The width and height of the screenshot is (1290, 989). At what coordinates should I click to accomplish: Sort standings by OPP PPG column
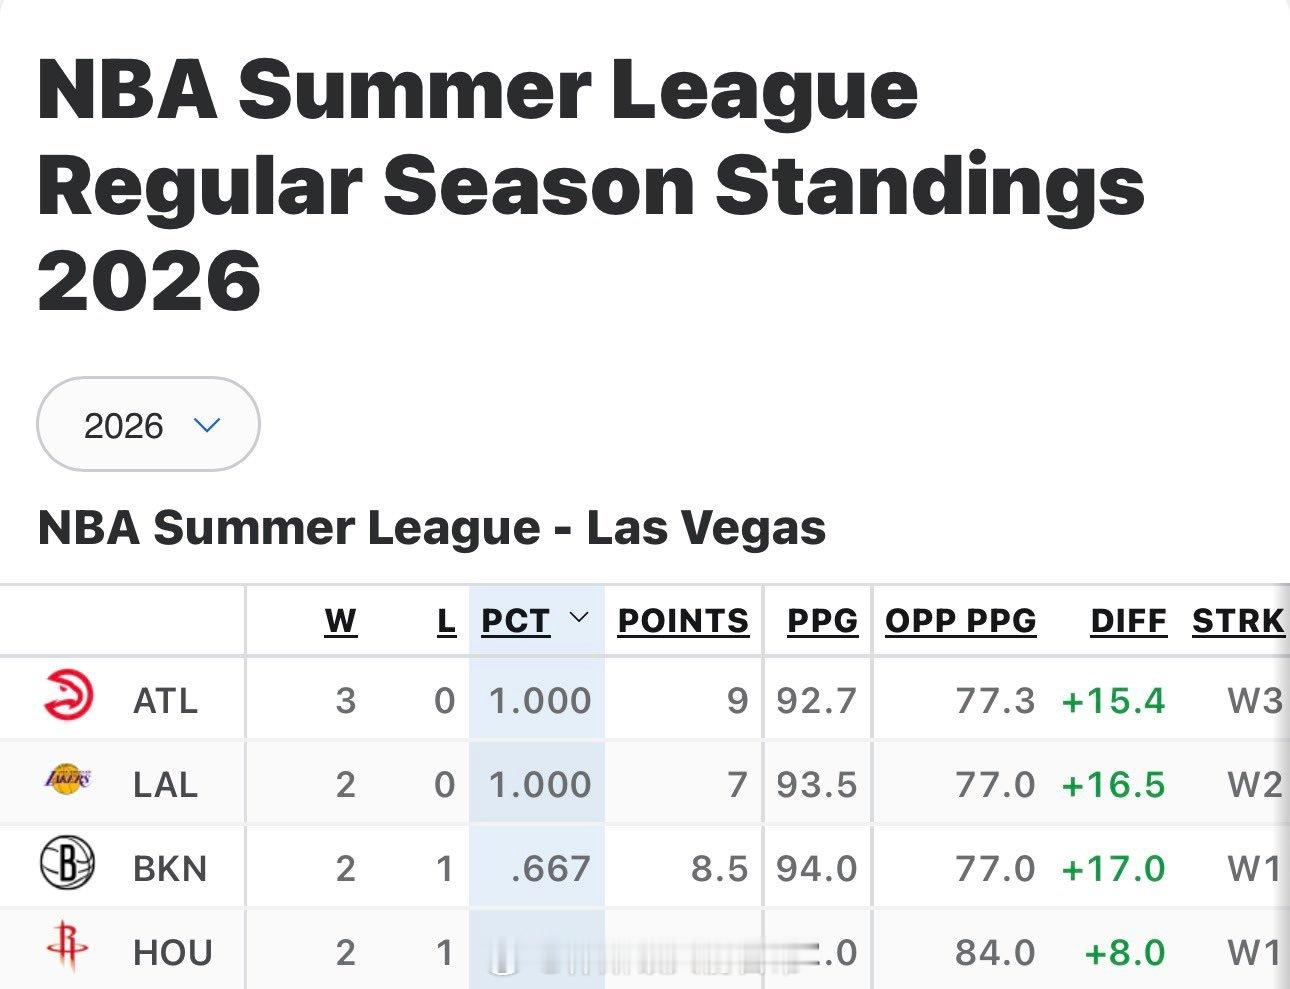click(x=960, y=621)
